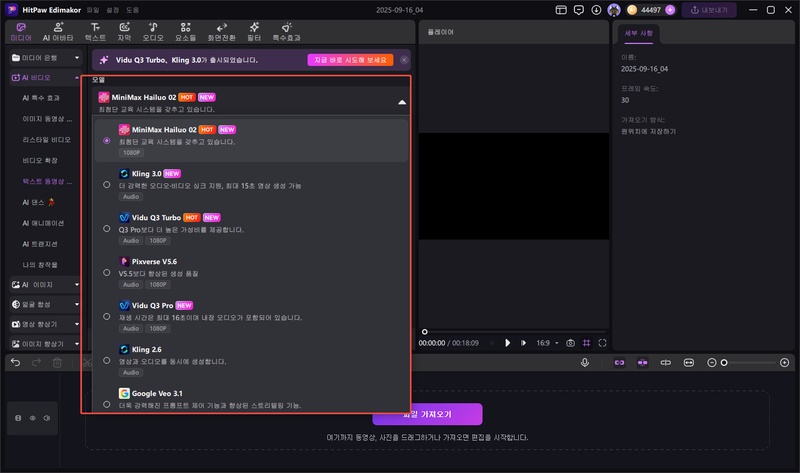Delete the selected clip with the trash icon
Image resolution: width=800 pixels, height=473 pixels.
(57, 362)
